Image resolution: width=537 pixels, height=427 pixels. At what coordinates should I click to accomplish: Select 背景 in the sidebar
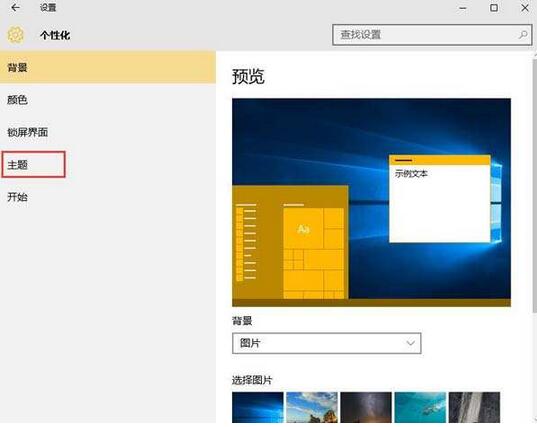tap(108, 67)
